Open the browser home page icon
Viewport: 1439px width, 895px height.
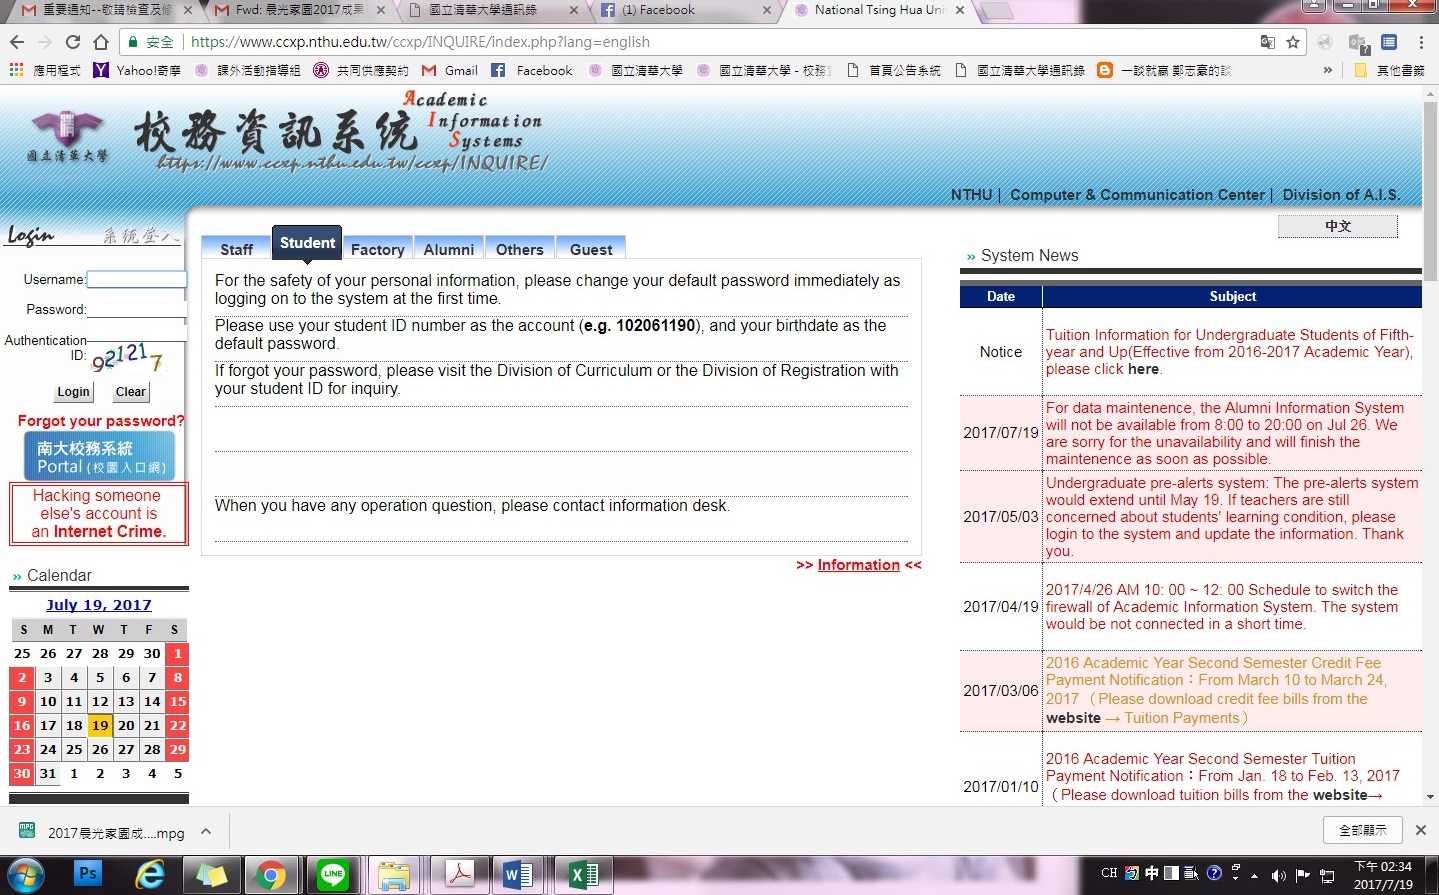coord(101,42)
